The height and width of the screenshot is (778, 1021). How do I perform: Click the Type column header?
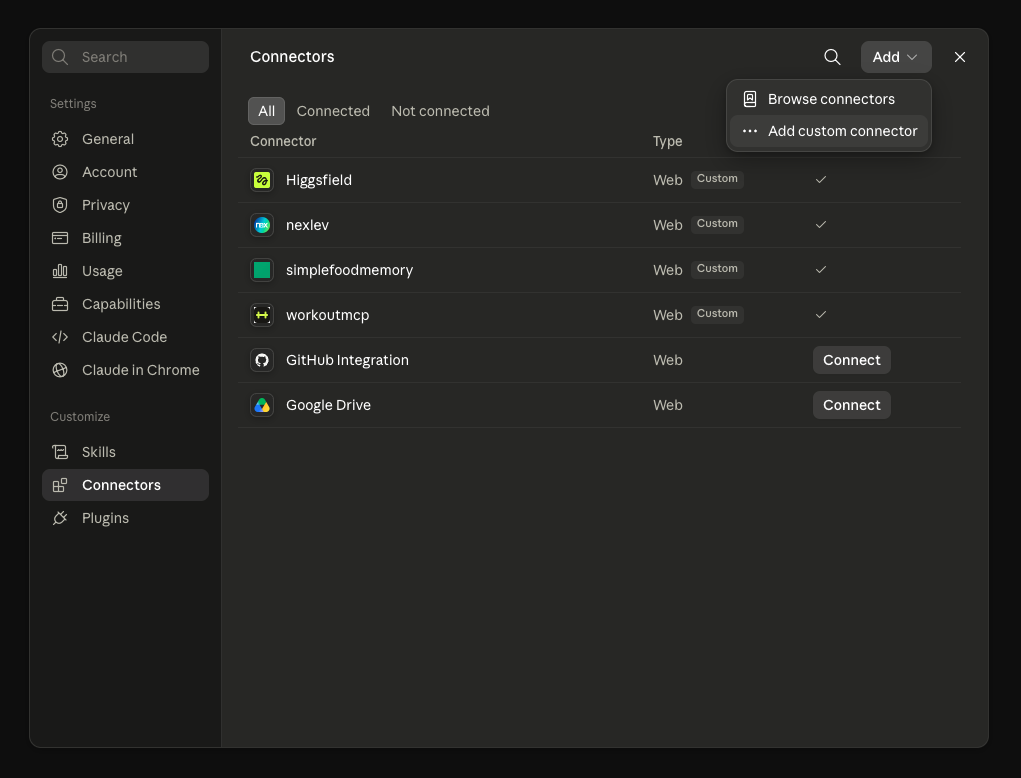pyautogui.click(x=667, y=141)
